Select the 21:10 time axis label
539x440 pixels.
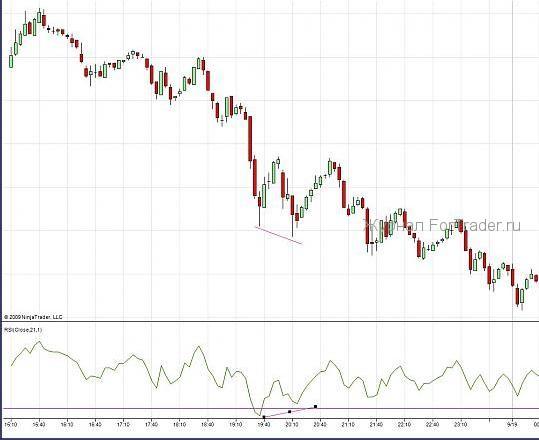348,425
